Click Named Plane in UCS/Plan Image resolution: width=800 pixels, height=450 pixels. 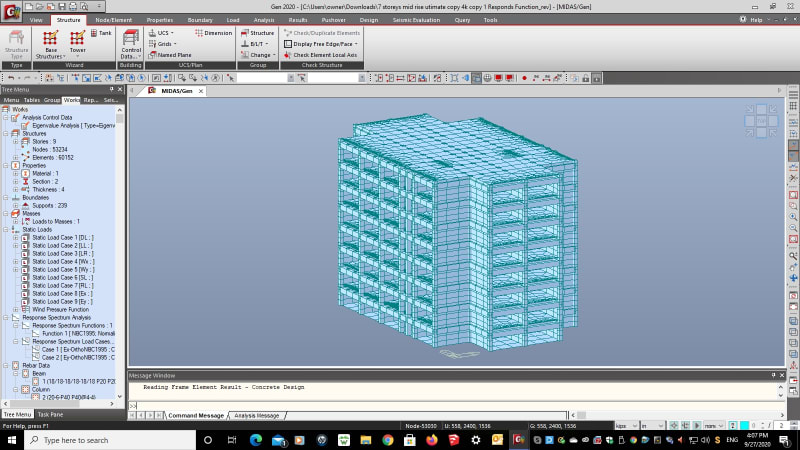click(170, 55)
